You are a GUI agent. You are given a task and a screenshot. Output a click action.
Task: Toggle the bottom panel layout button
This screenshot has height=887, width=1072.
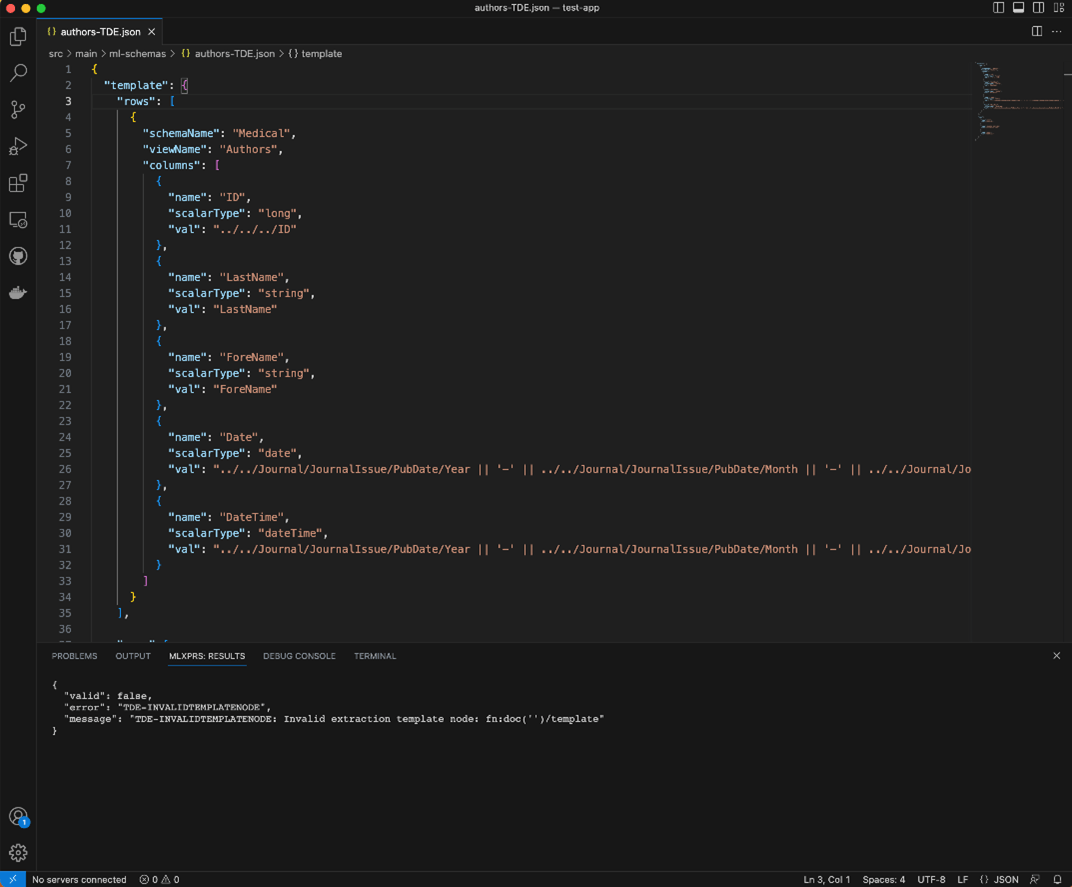[1018, 8]
